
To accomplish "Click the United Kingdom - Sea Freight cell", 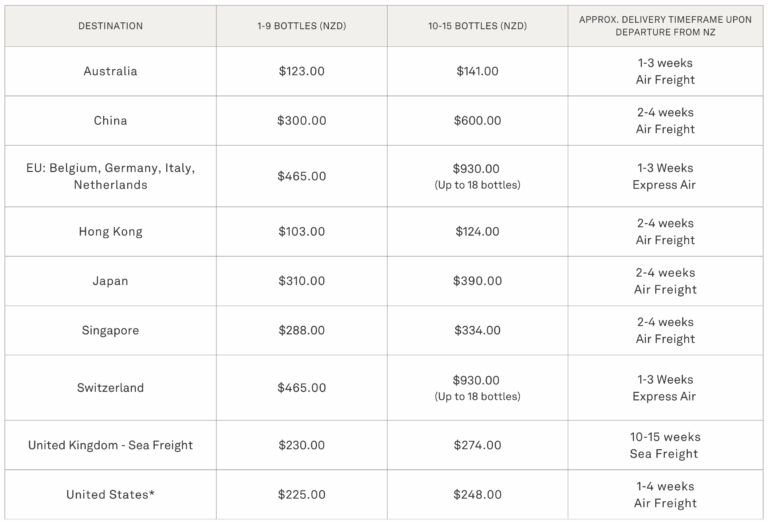I will (x=110, y=445).
